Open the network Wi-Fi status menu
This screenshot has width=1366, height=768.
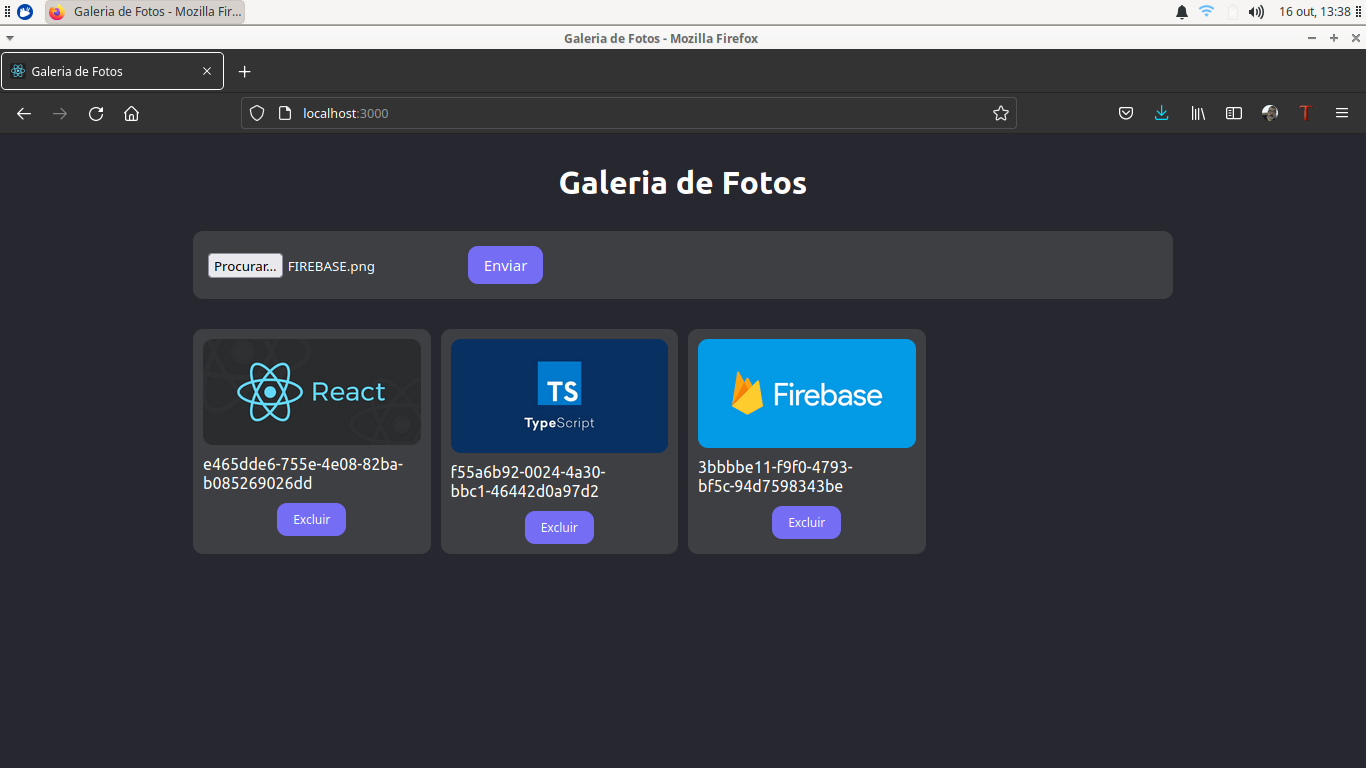tap(1207, 11)
